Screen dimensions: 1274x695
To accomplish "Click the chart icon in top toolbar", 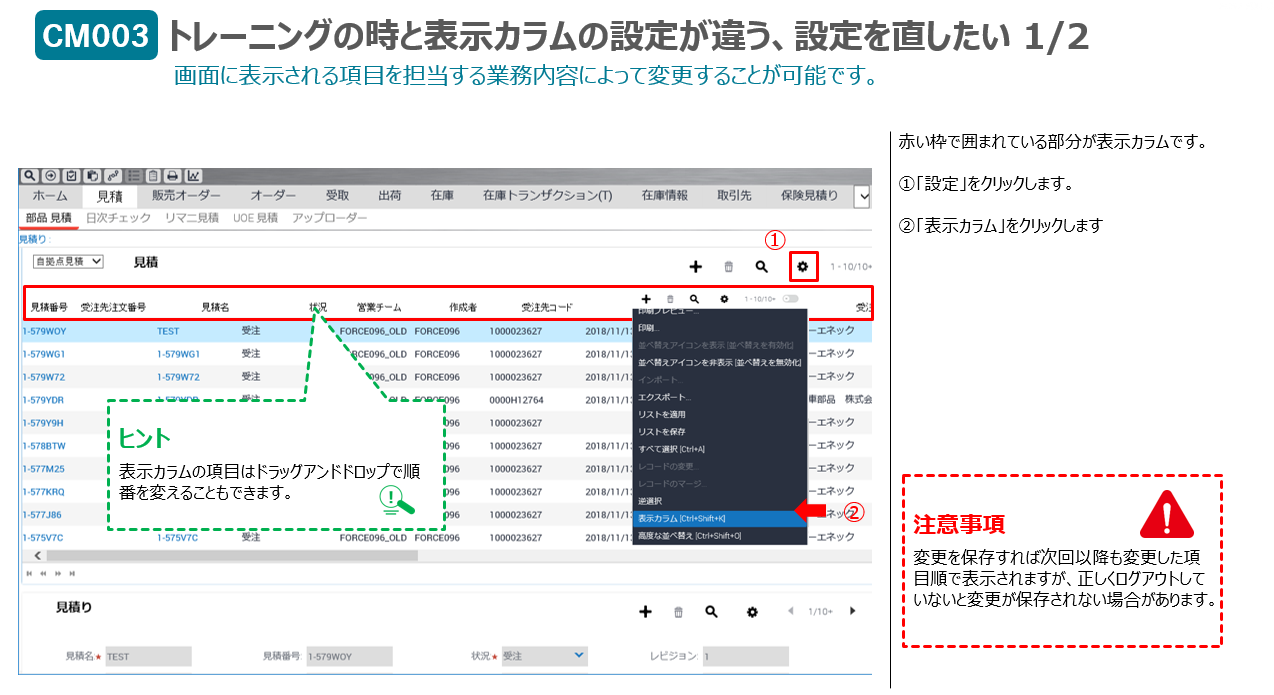I will tap(193, 175).
